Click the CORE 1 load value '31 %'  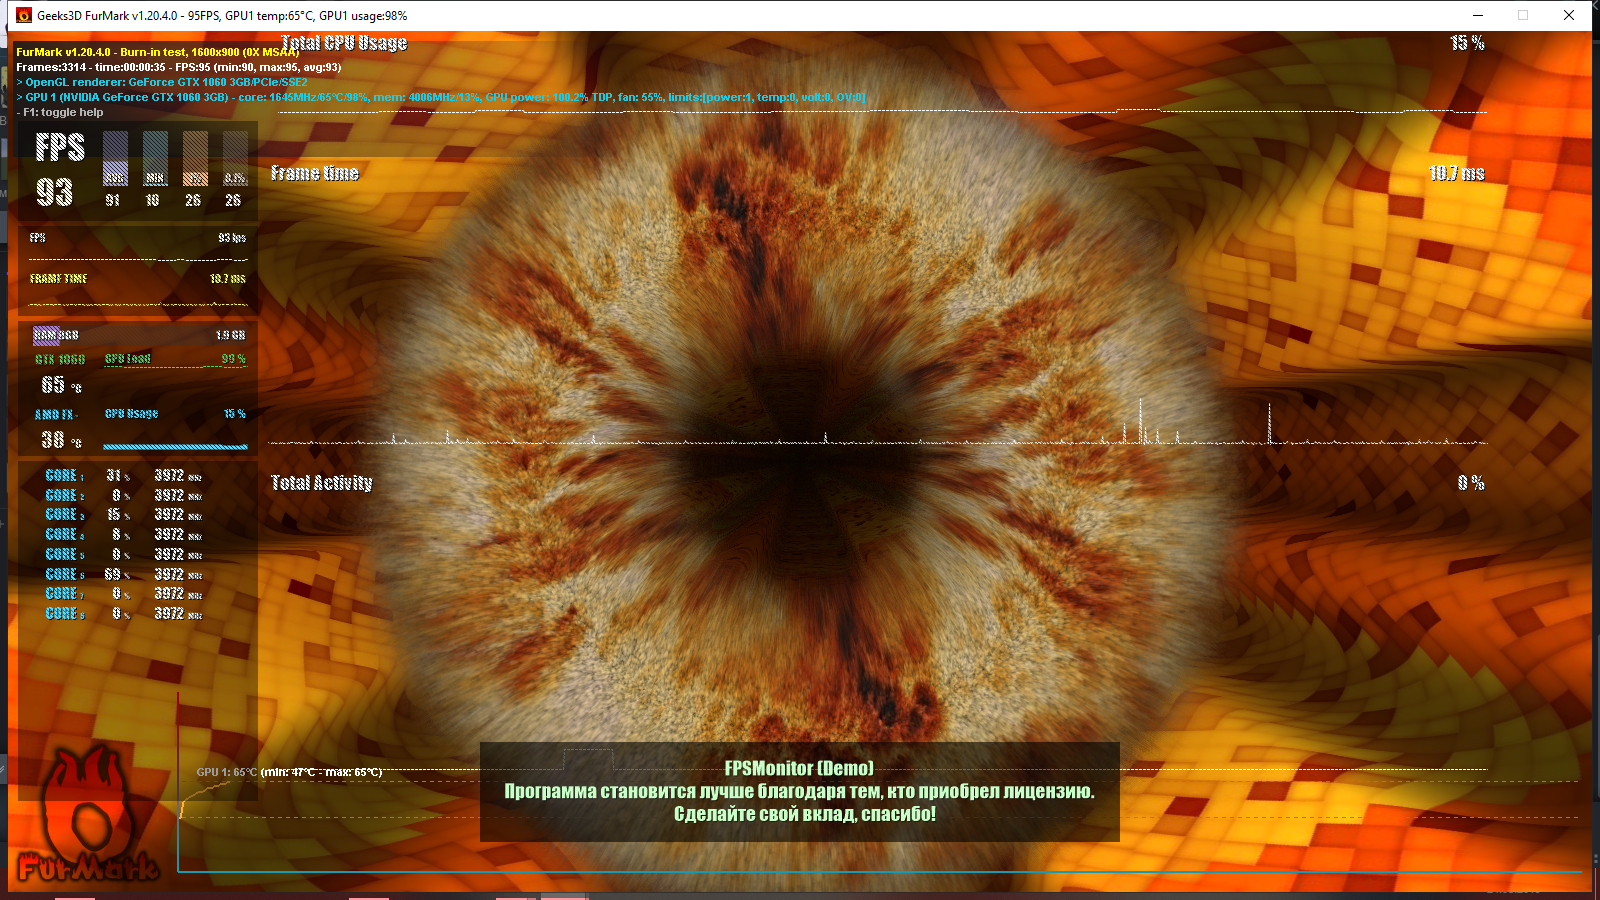tap(118, 476)
